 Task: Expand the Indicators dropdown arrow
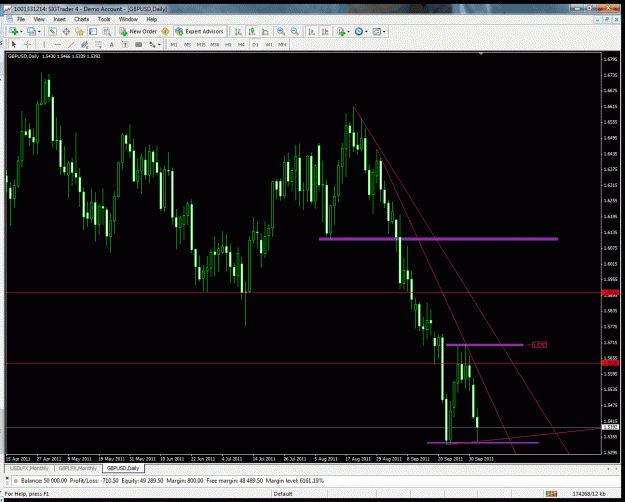(x=348, y=32)
